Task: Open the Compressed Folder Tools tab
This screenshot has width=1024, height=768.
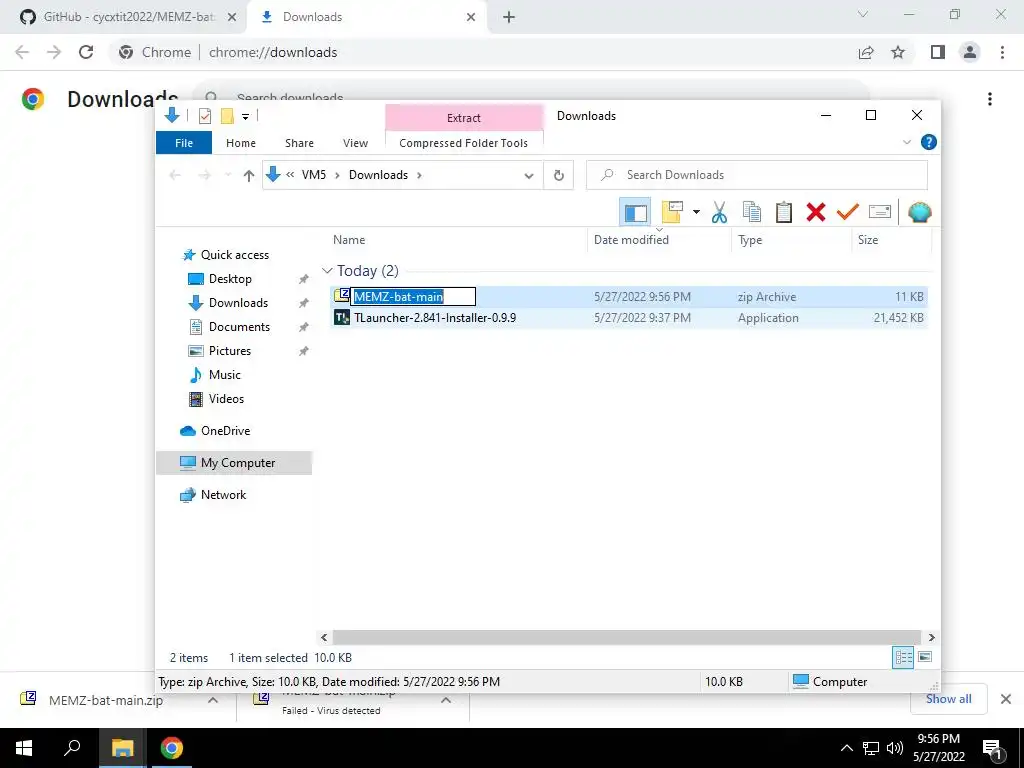Action: pyautogui.click(x=464, y=143)
